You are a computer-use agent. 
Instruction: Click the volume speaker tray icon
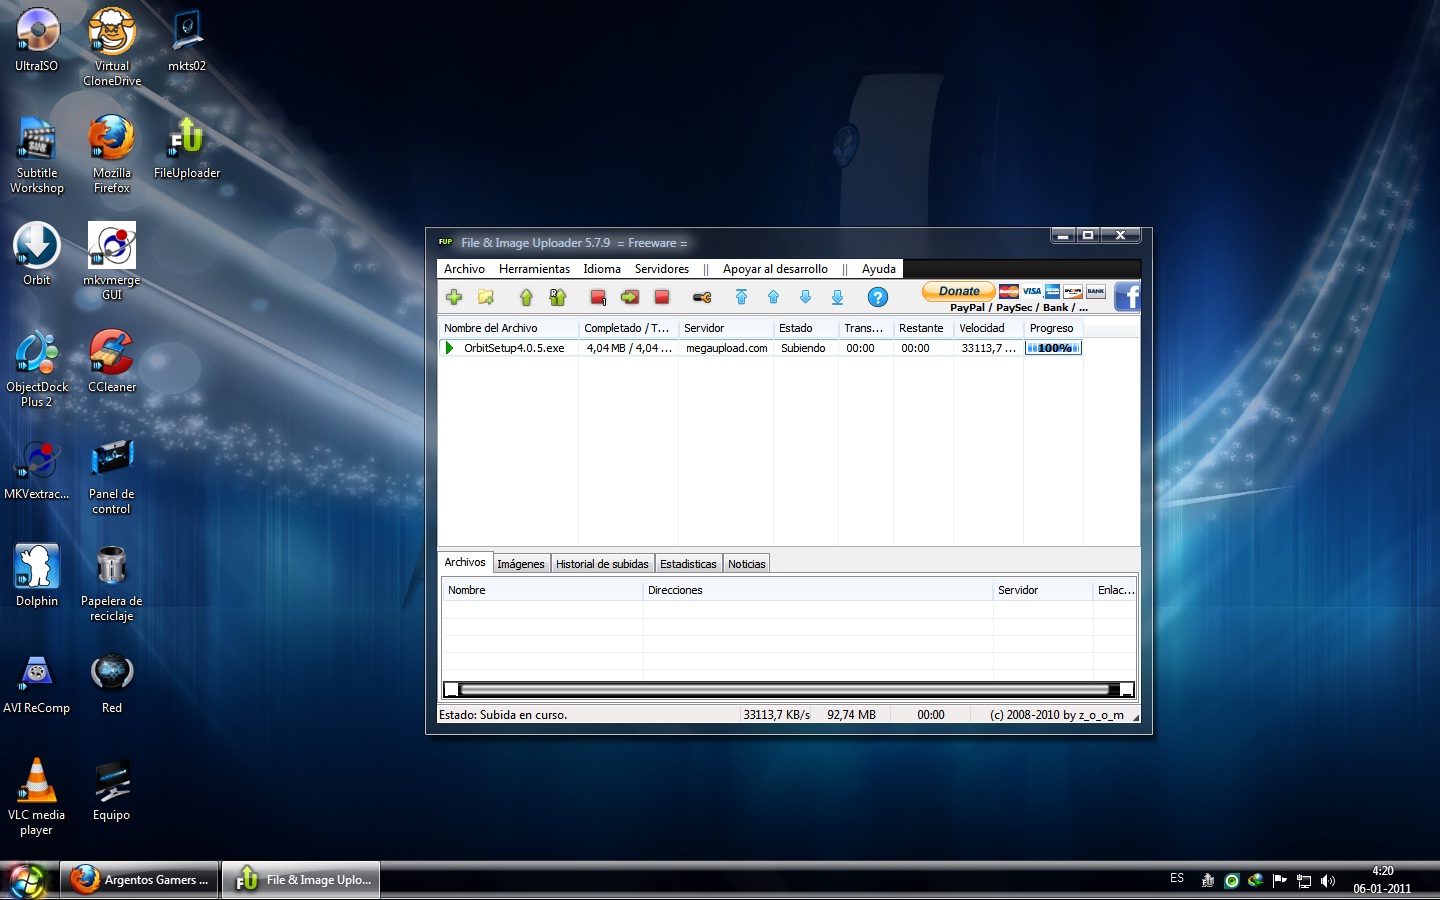point(1328,881)
